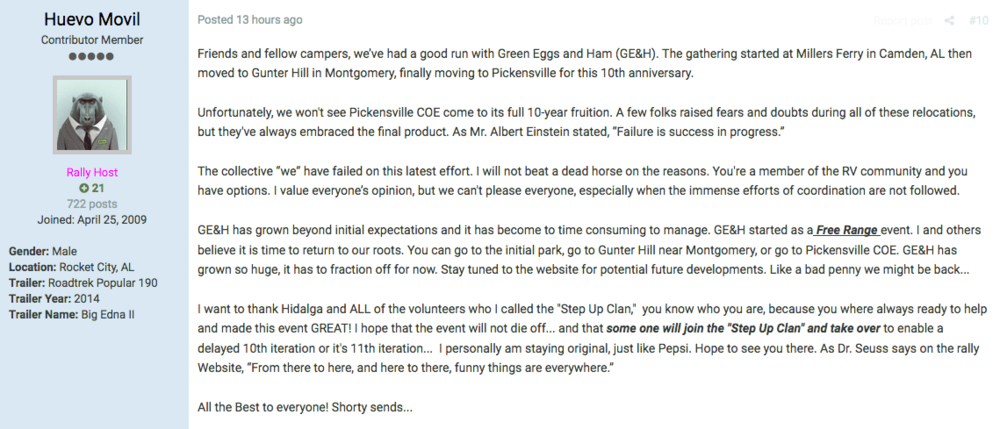This screenshot has width=1000, height=429.
Task: Open the monkey-in-suit avatar image
Action: pyautogui.click(x=92, y=114)
